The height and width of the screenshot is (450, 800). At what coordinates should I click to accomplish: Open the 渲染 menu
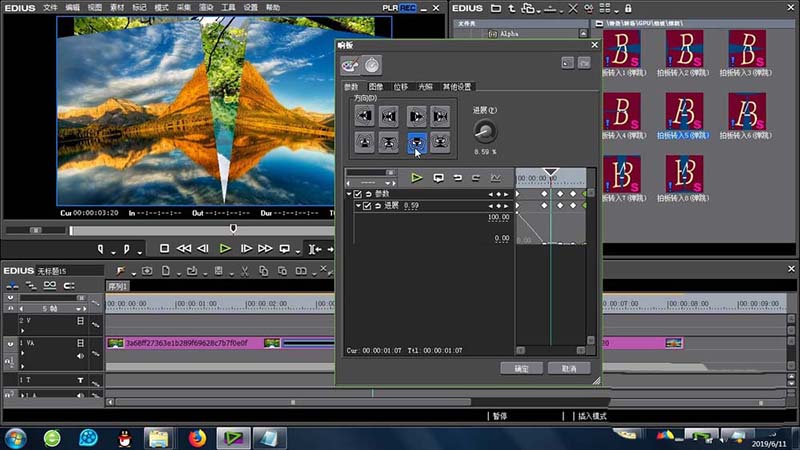tap(206, 8)
